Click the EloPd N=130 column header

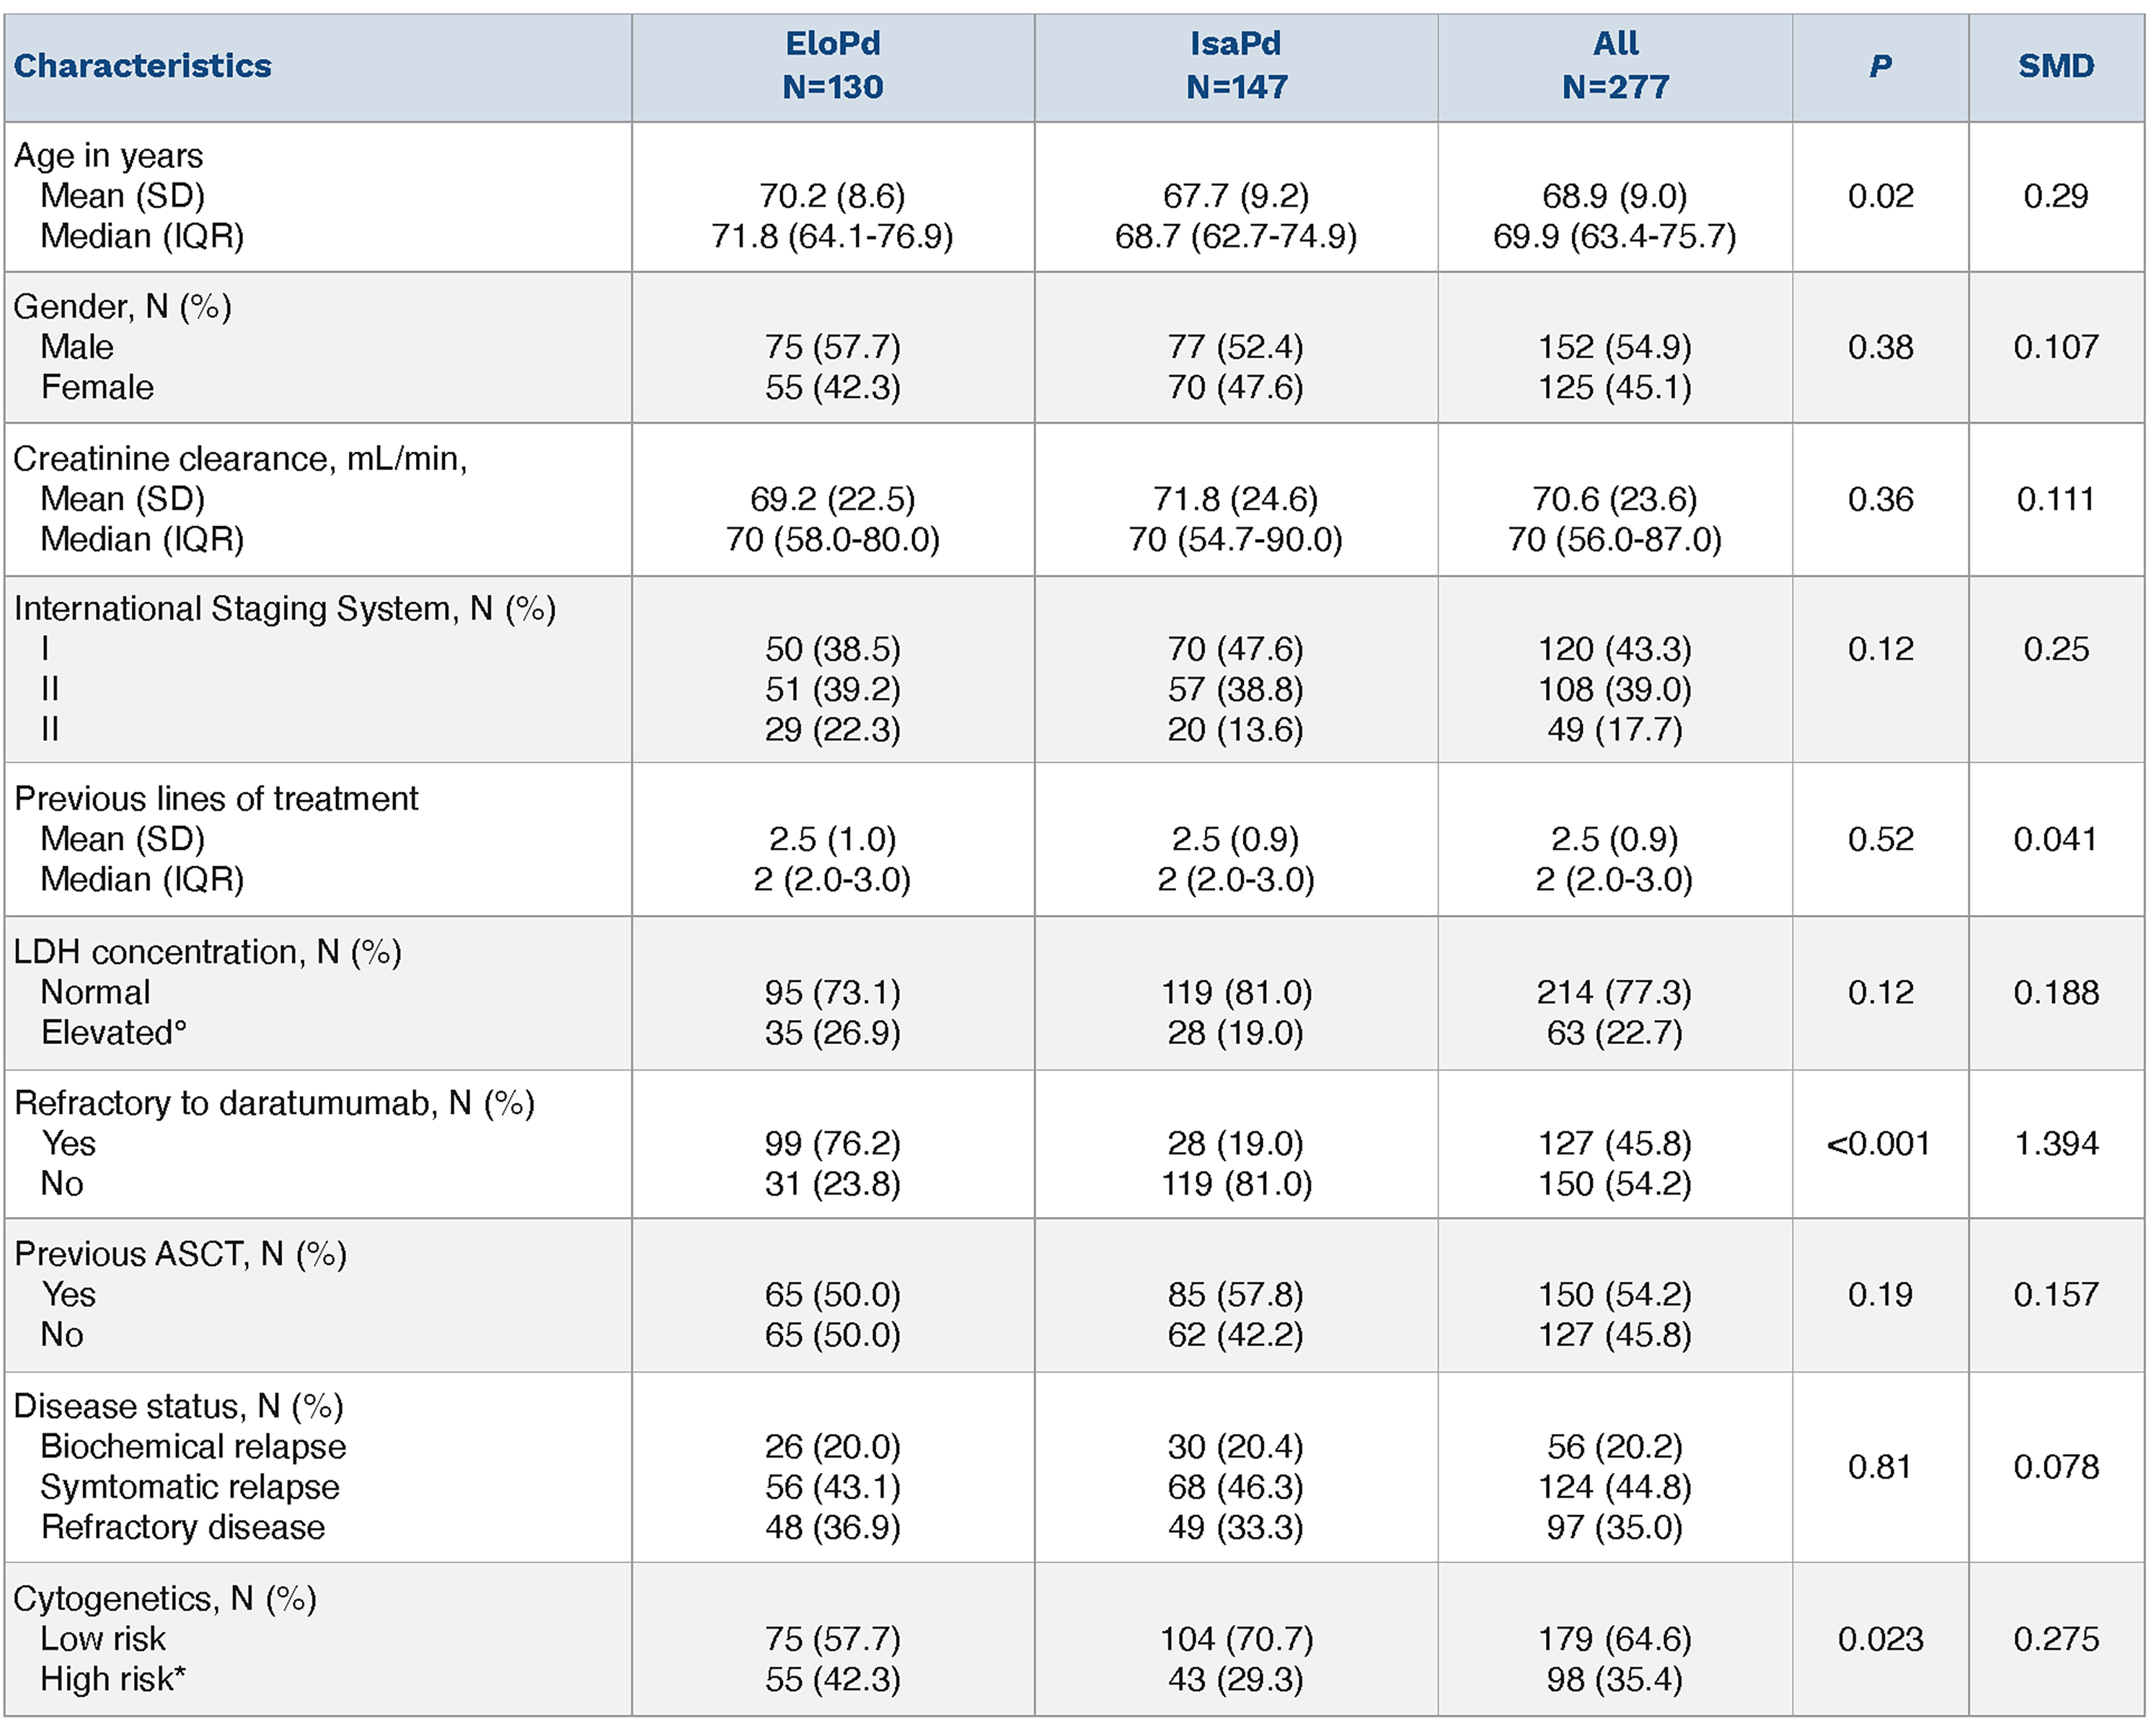click(832, 66)
